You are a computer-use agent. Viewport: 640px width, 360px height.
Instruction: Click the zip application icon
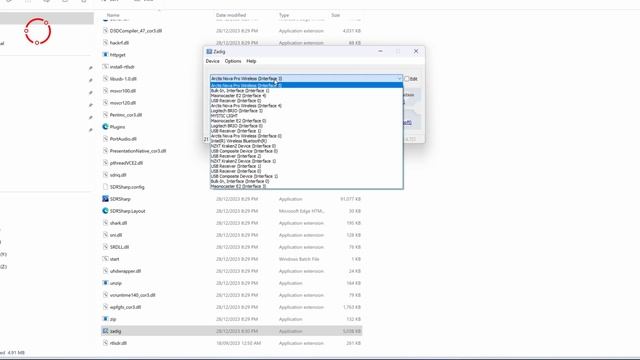click(105, 319)
